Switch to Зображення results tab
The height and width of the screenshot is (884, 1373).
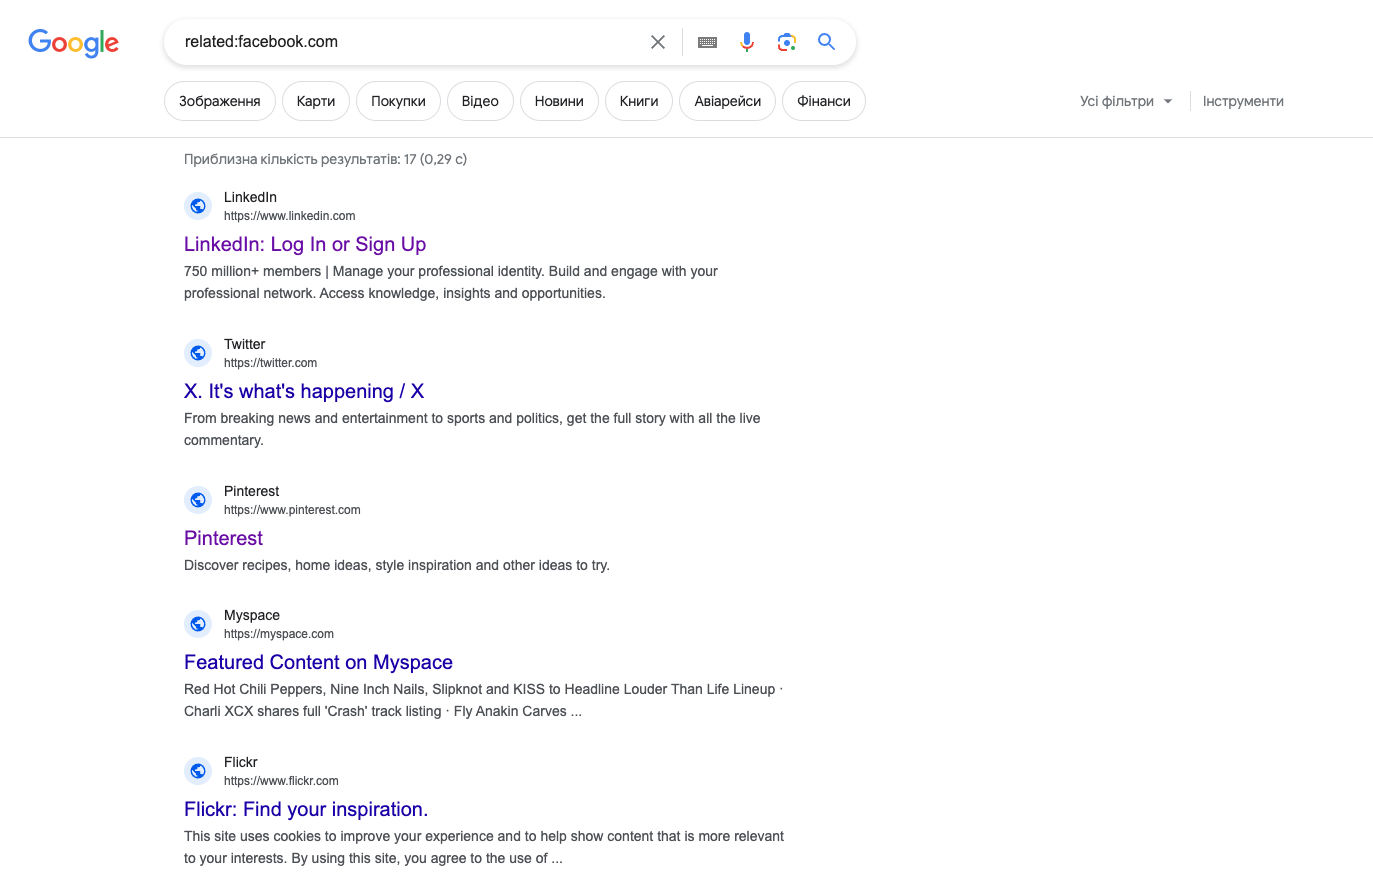coord(220,101)
